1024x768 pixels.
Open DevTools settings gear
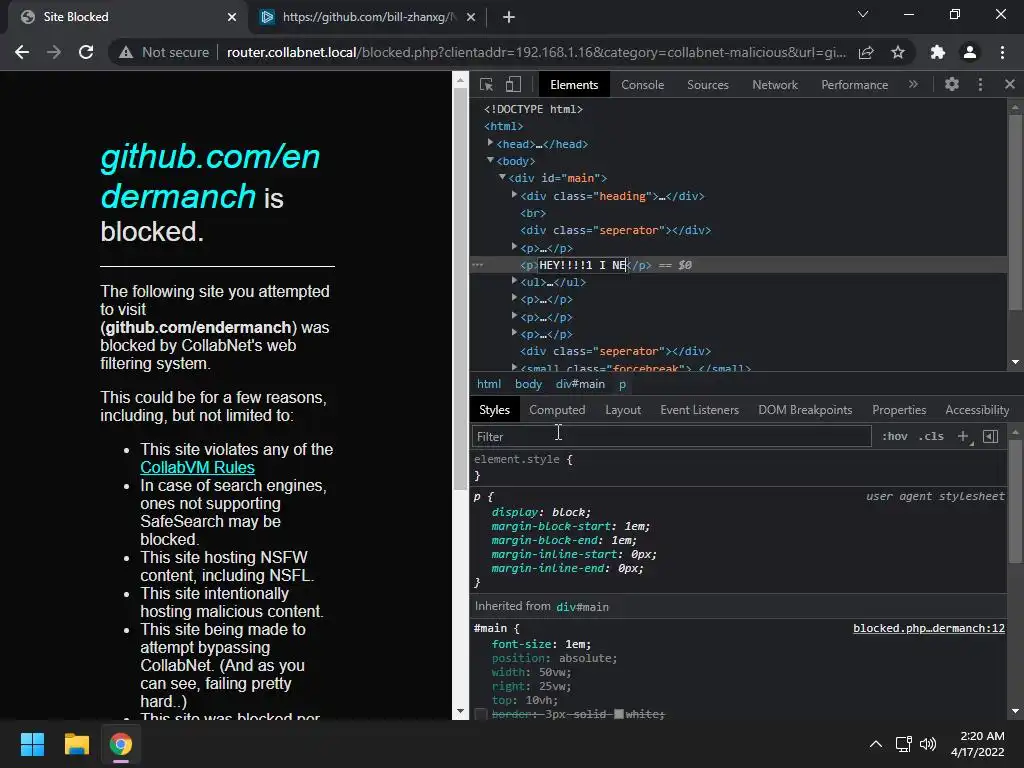click(952, 84)
